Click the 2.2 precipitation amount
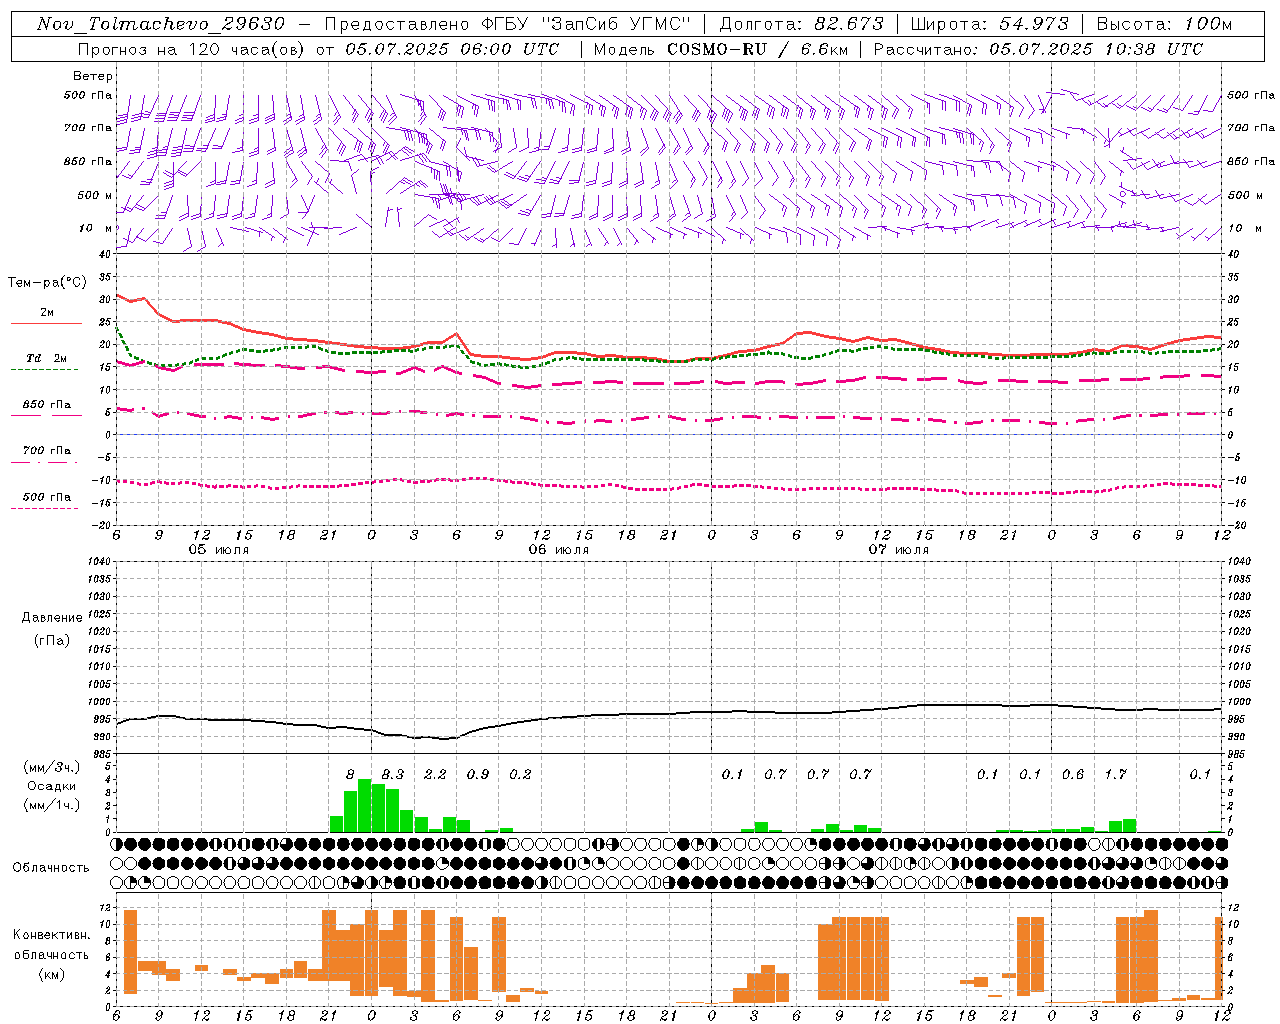This screenshot has width=1280, height=1024. pyautogui.click(x=435, y=775)
